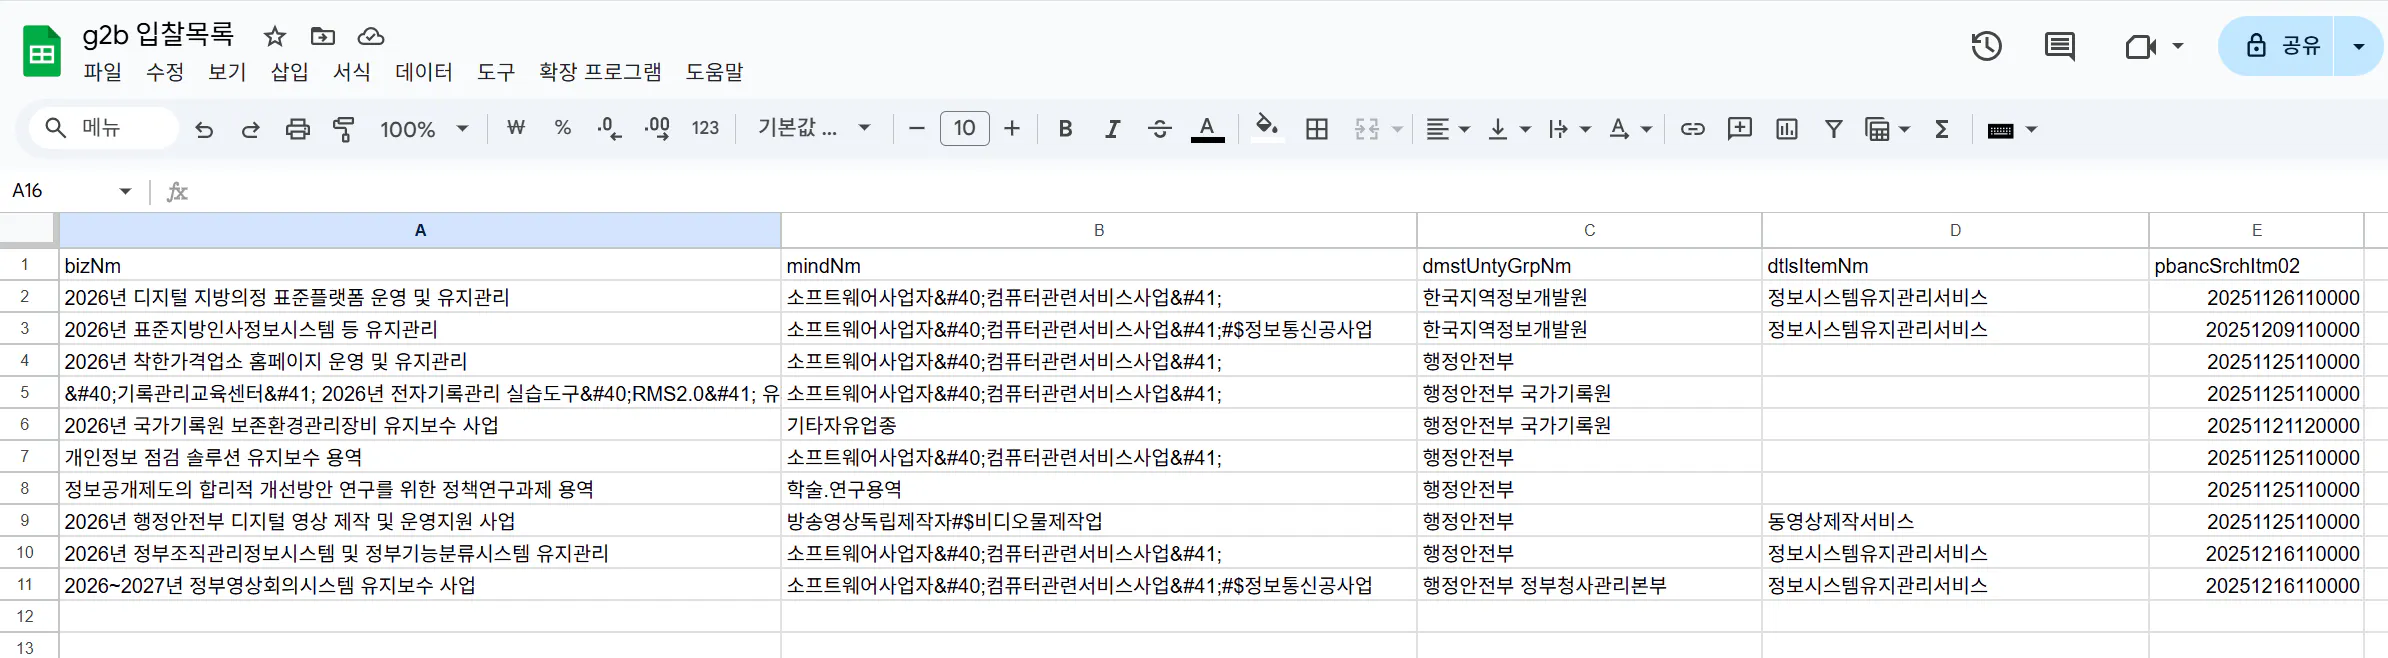Open text rotation dropdown

(x=1630, y=129)
